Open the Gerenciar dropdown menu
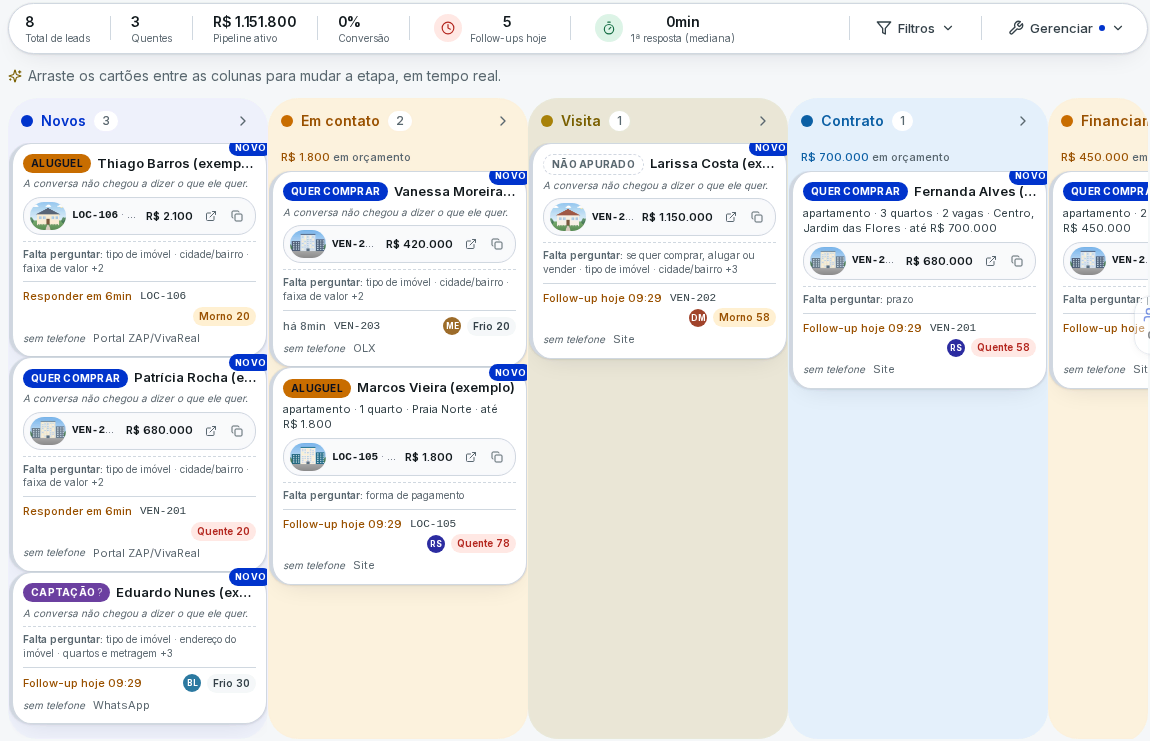The image size is (1150, 741). click(x=1066, y=29)
